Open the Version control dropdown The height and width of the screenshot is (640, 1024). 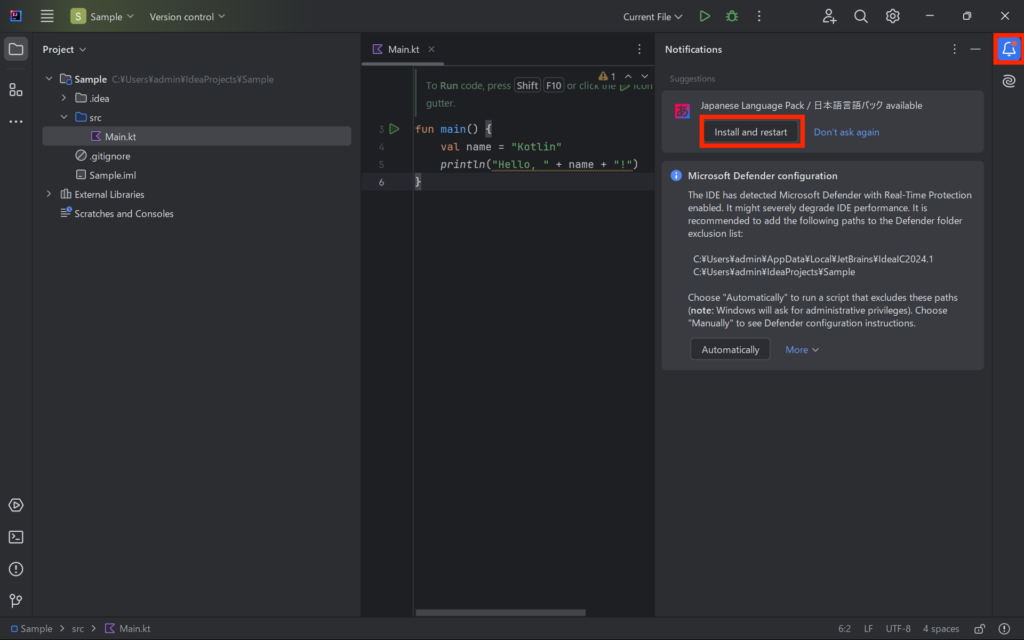coord(187,16)
